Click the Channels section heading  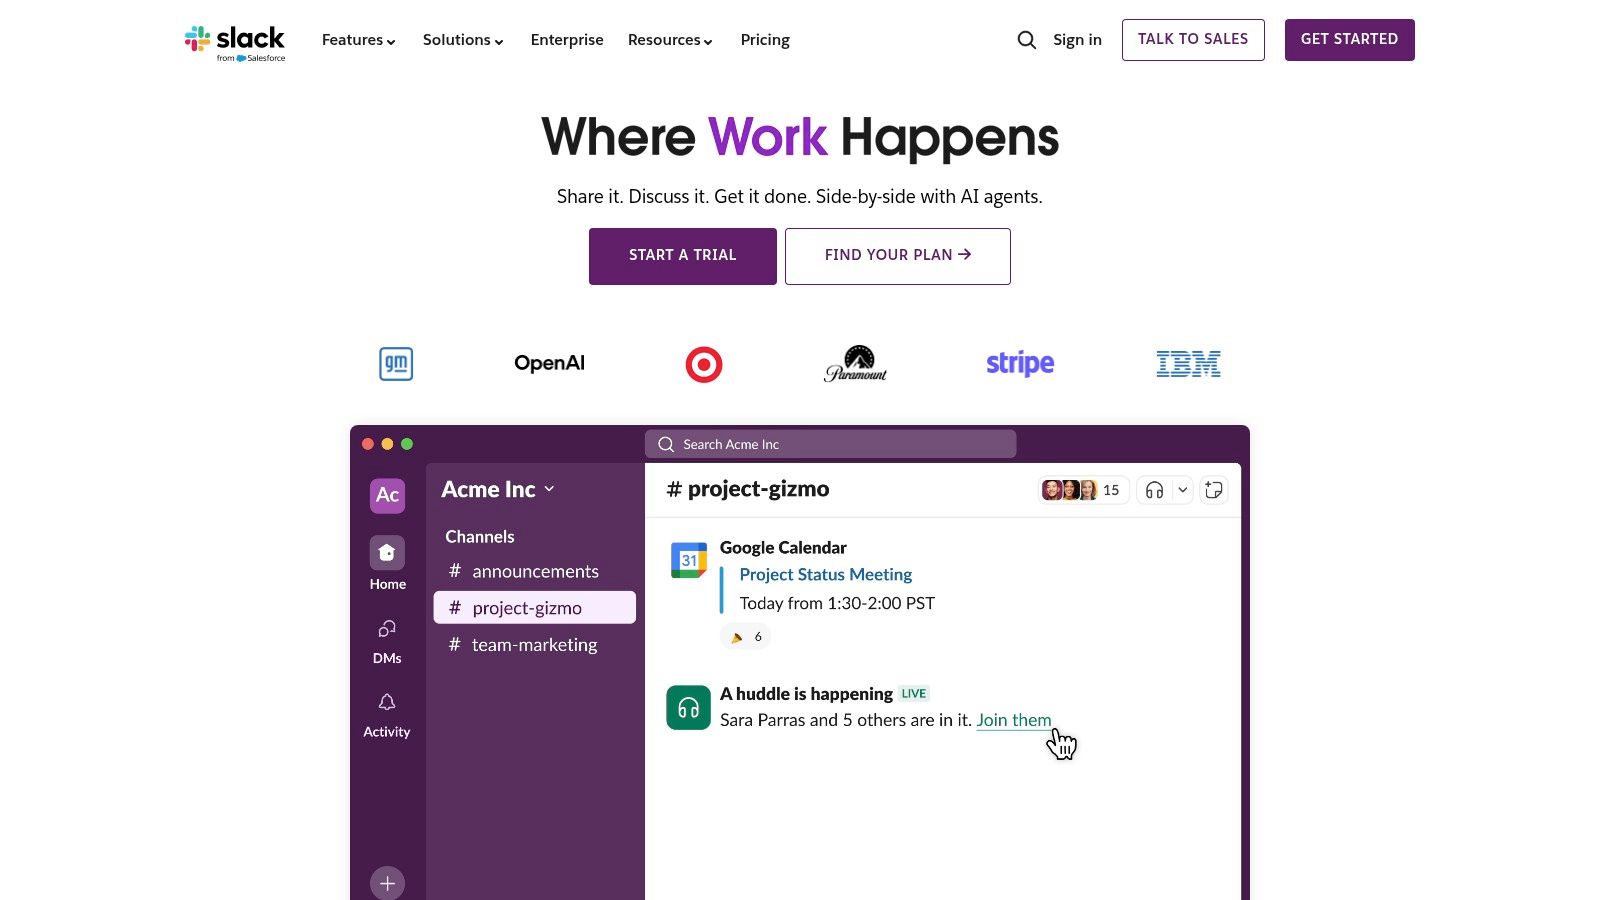coord(480,537)
